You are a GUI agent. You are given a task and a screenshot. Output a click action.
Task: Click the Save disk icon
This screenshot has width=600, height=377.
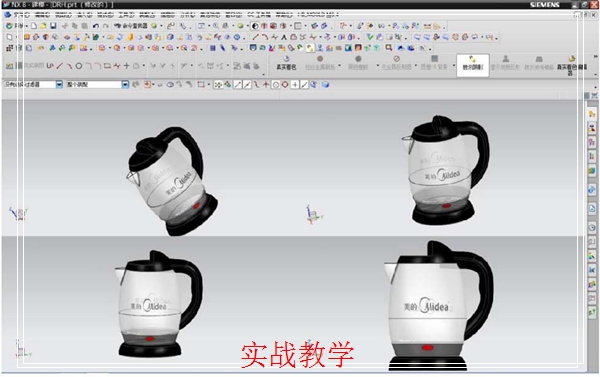point(53,26)
